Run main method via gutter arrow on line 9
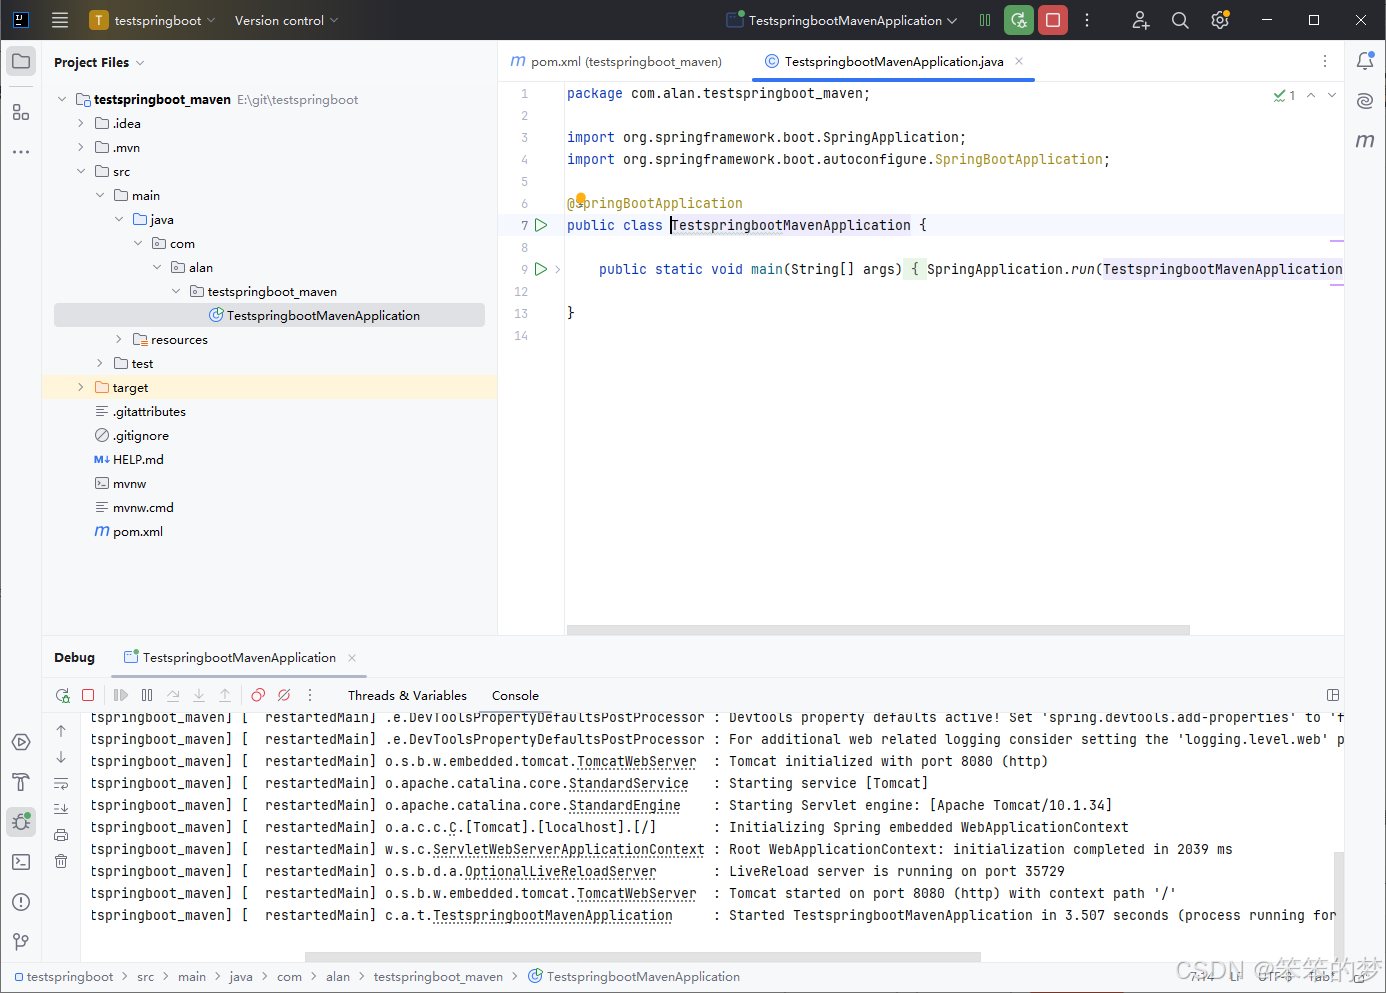1386x993 pixels. (541, 268)
